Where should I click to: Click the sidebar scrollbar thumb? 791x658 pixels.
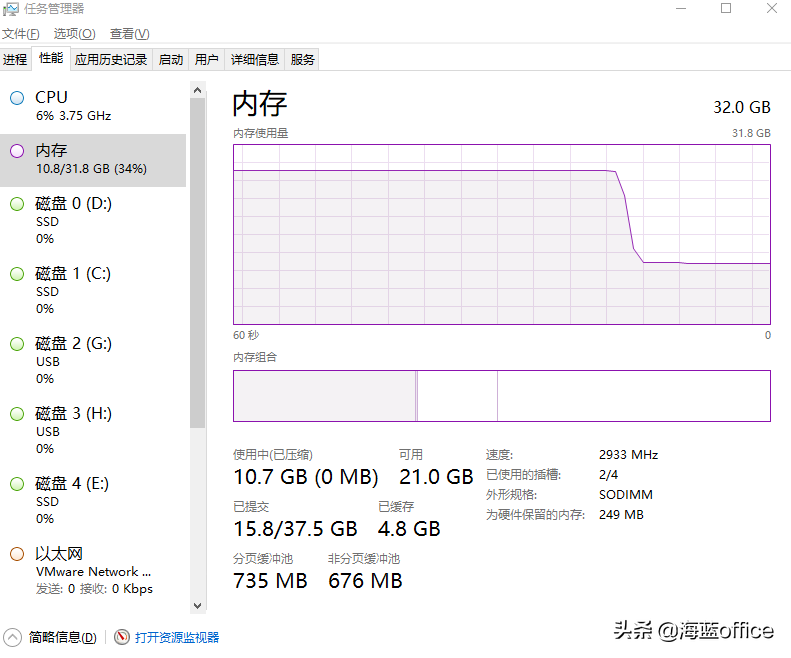(x=198, y=263)
